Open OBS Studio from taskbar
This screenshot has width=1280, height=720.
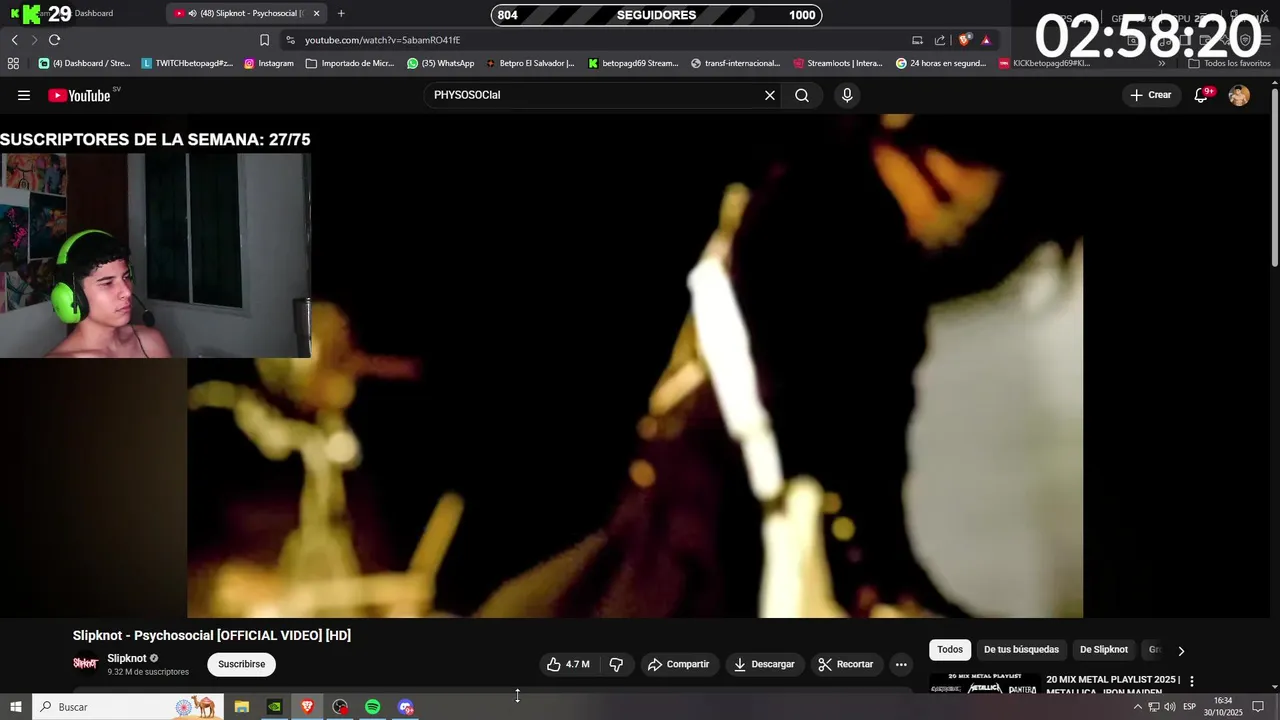tap(340, 707)
